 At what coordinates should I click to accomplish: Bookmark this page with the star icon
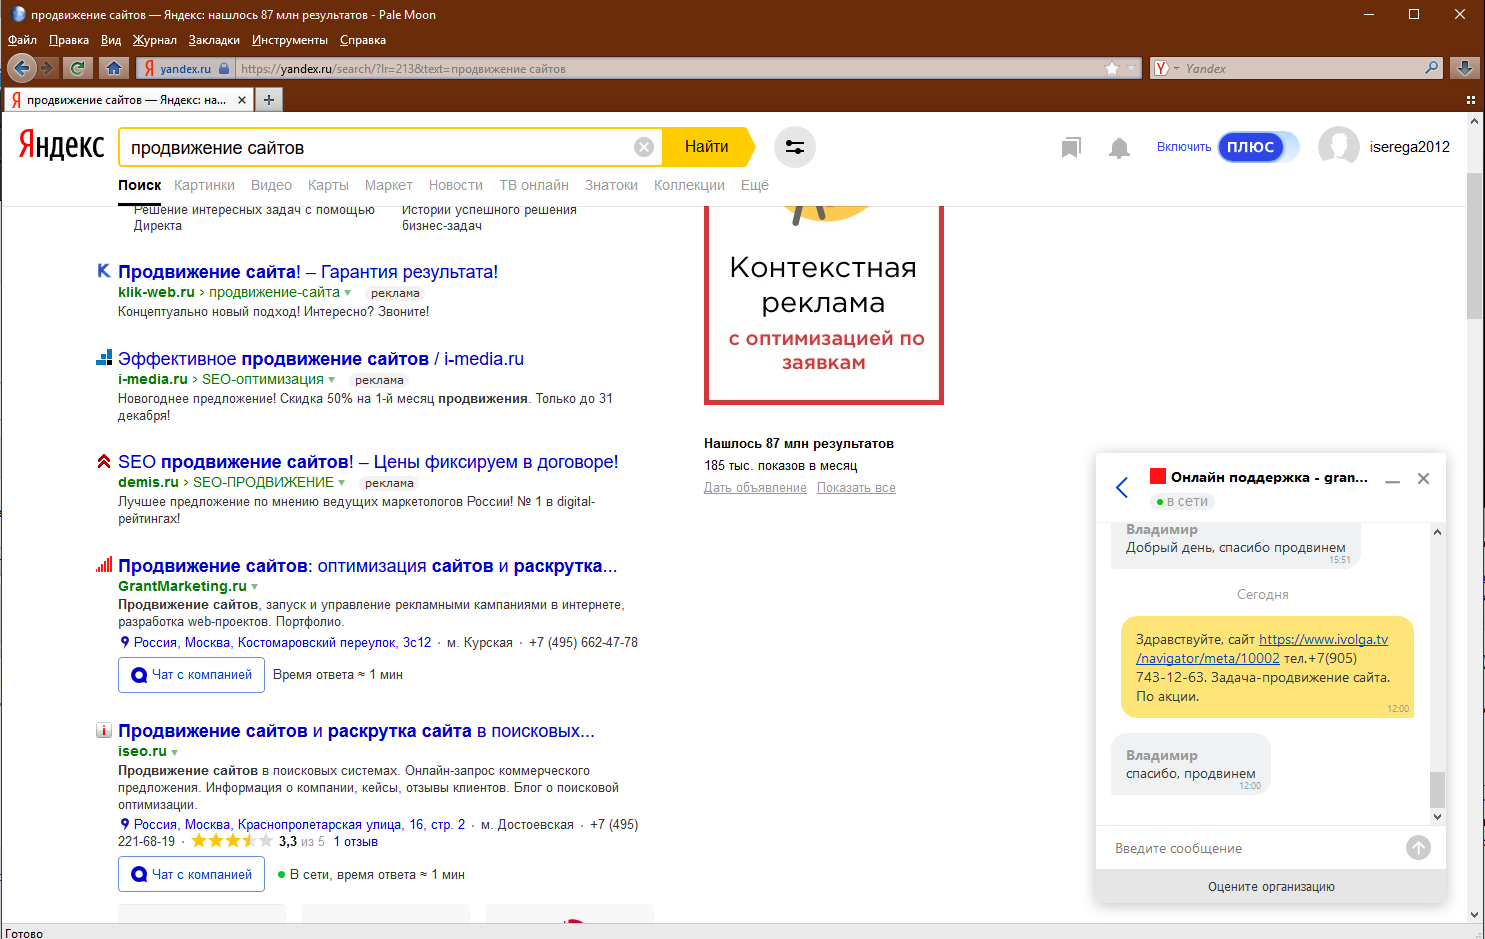pyautogui.click(x=1112, y=68)
